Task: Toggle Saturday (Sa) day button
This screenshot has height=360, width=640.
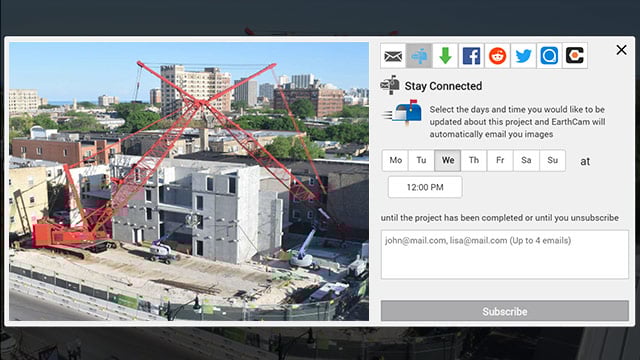Action: (x=526, y=160)
